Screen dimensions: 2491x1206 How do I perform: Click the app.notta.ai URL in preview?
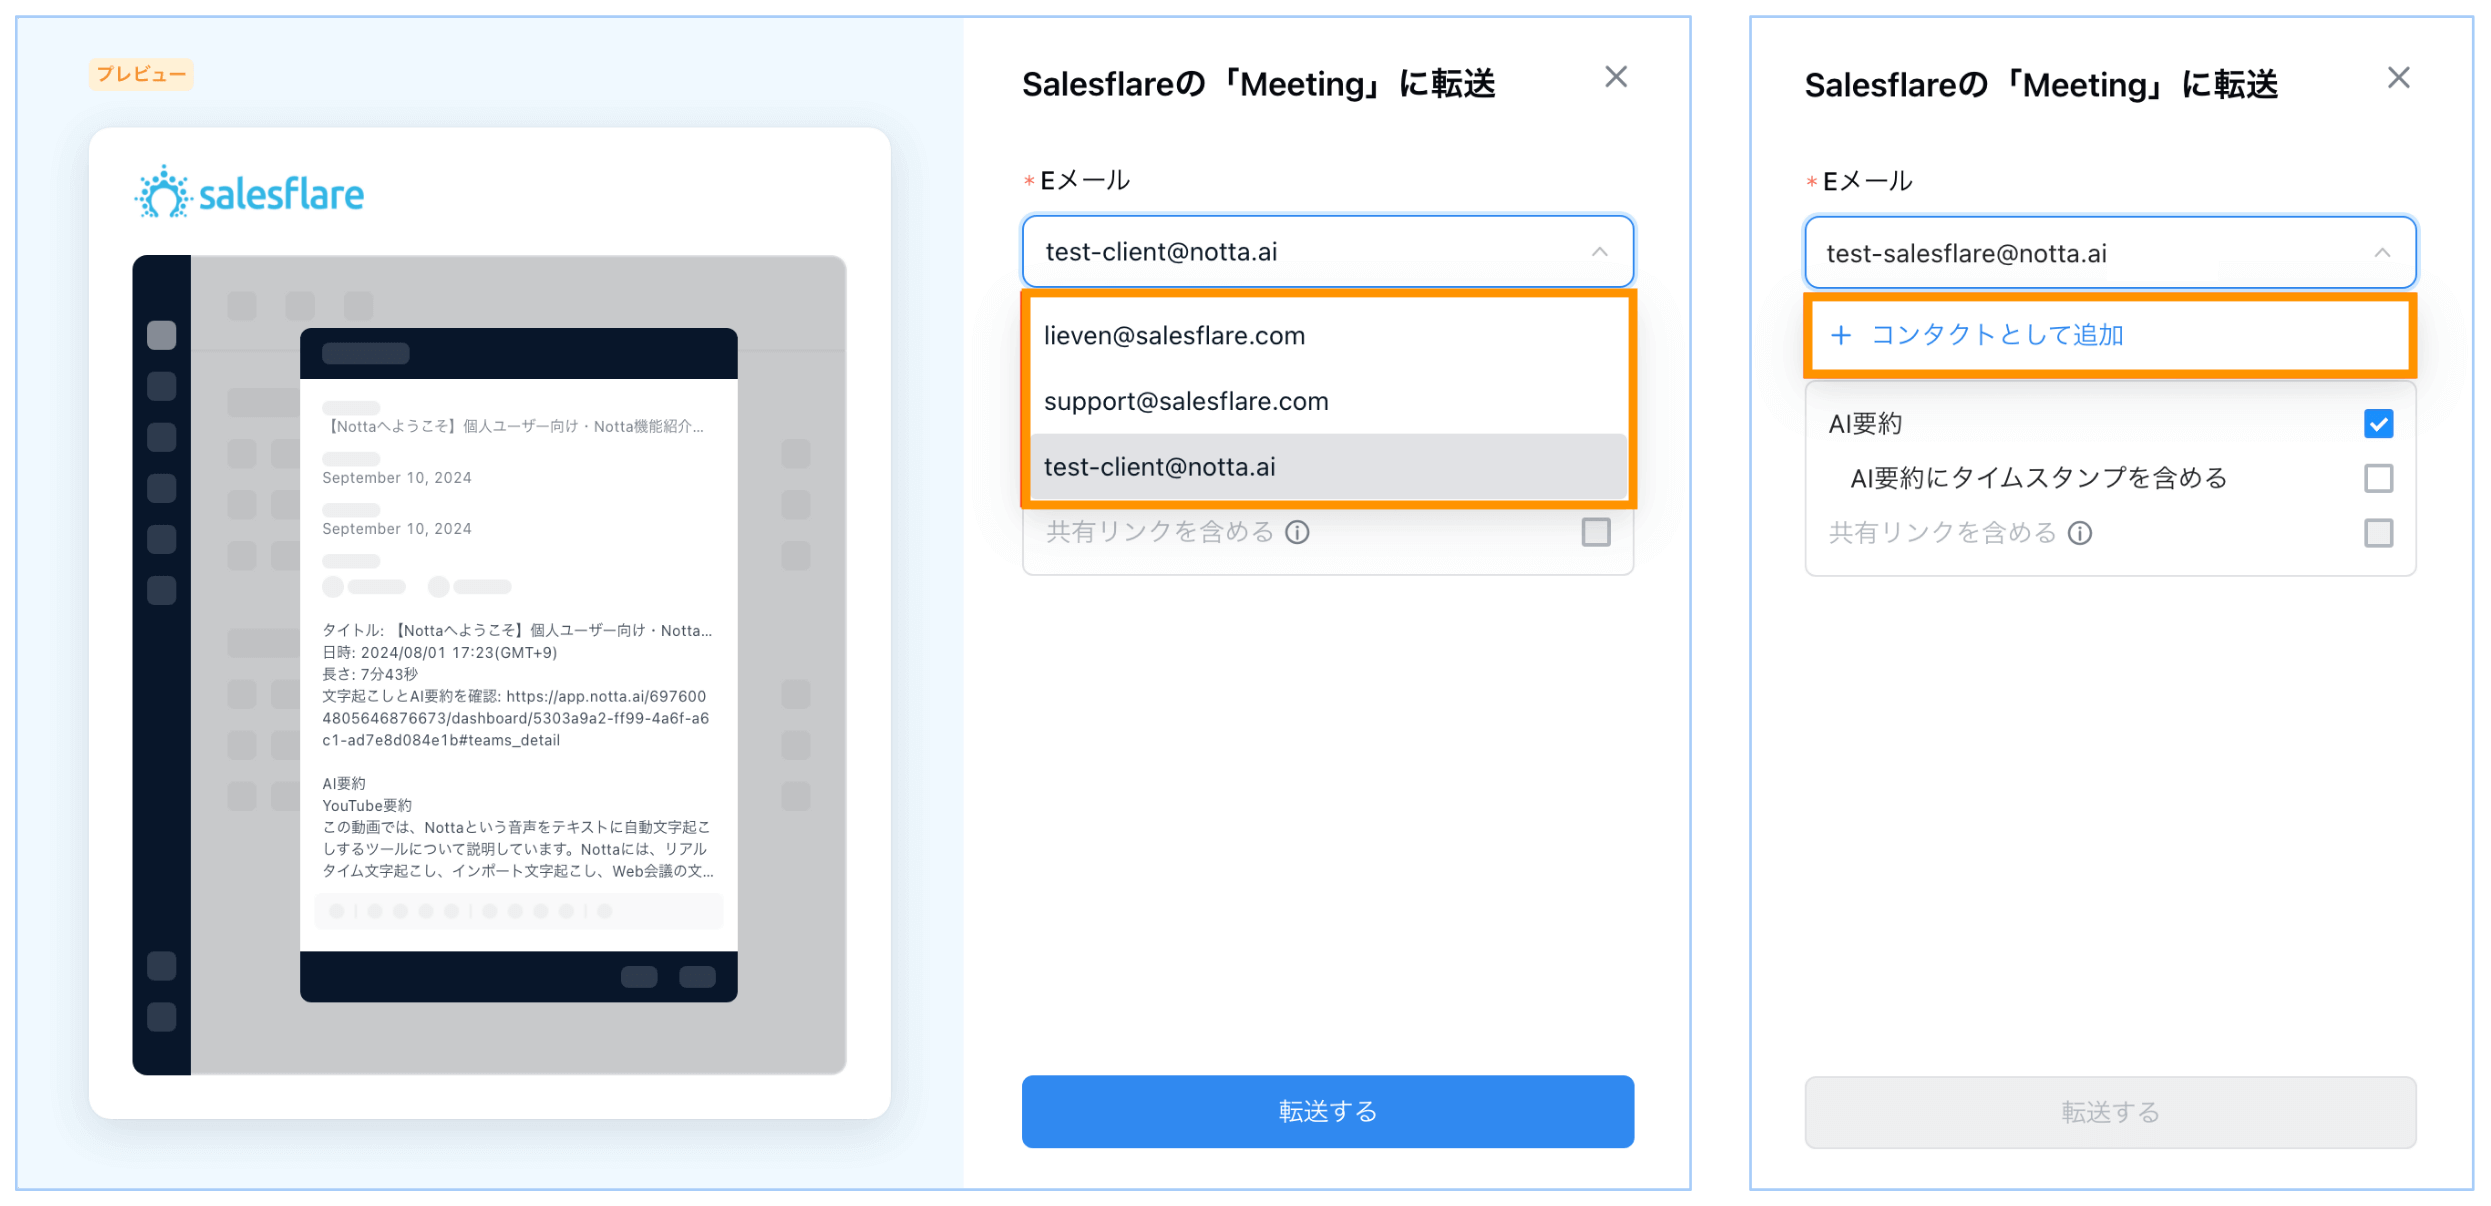click(515, 718)
